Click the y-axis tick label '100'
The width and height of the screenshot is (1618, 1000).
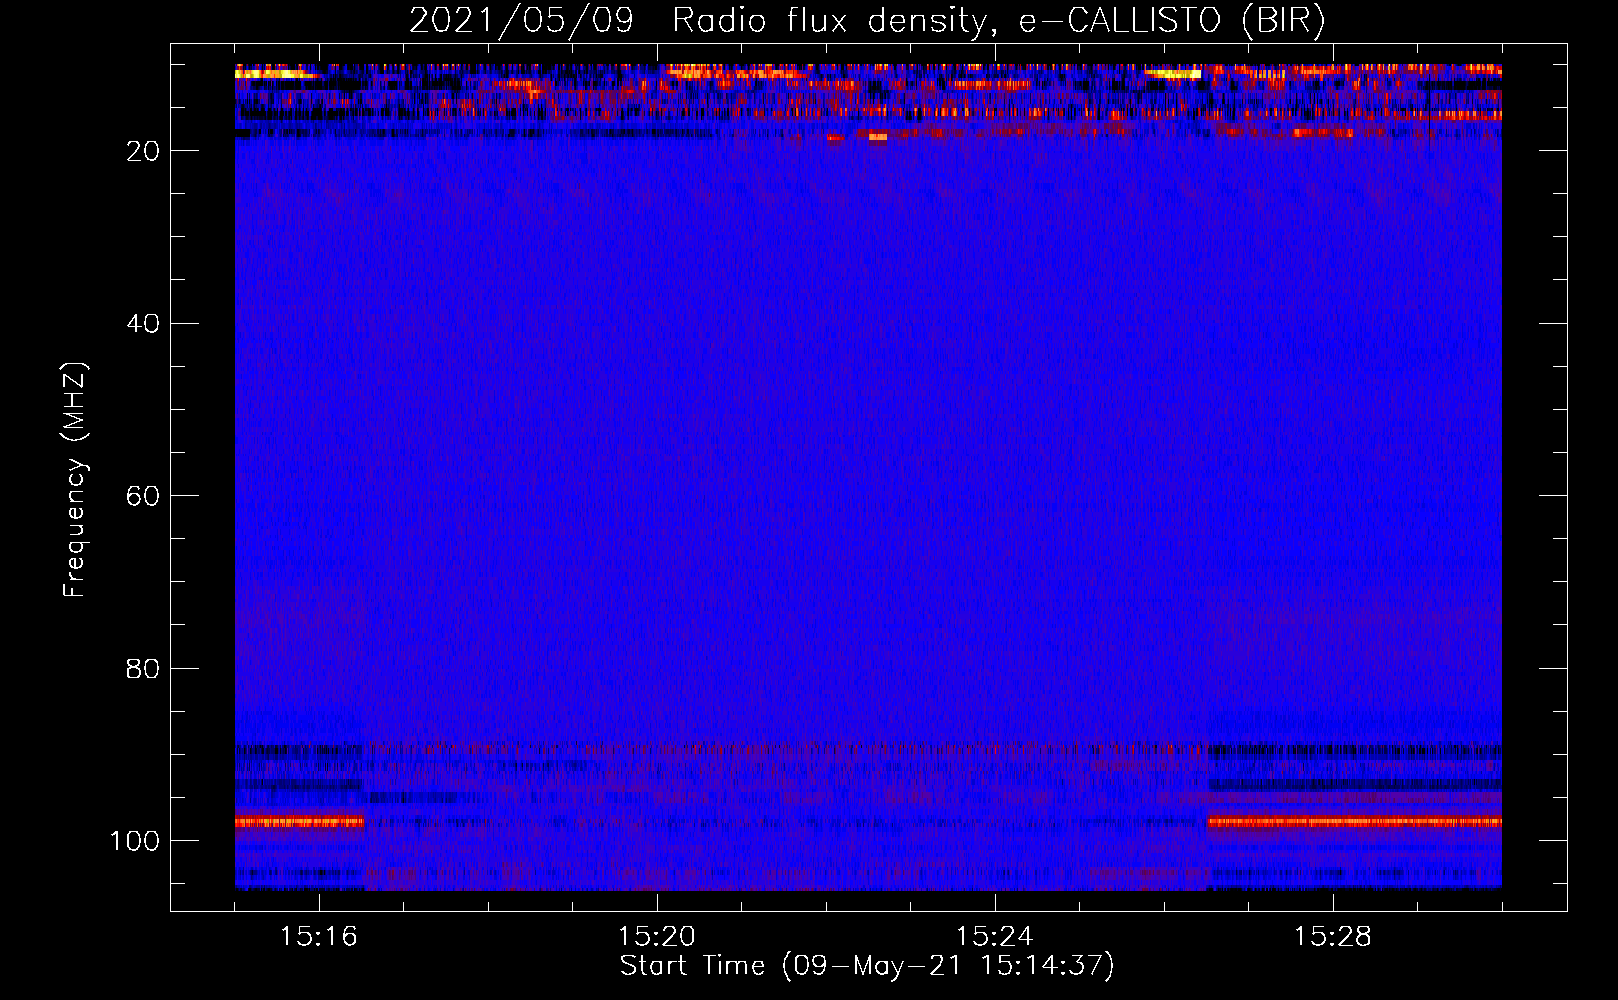tap(135, 841)
